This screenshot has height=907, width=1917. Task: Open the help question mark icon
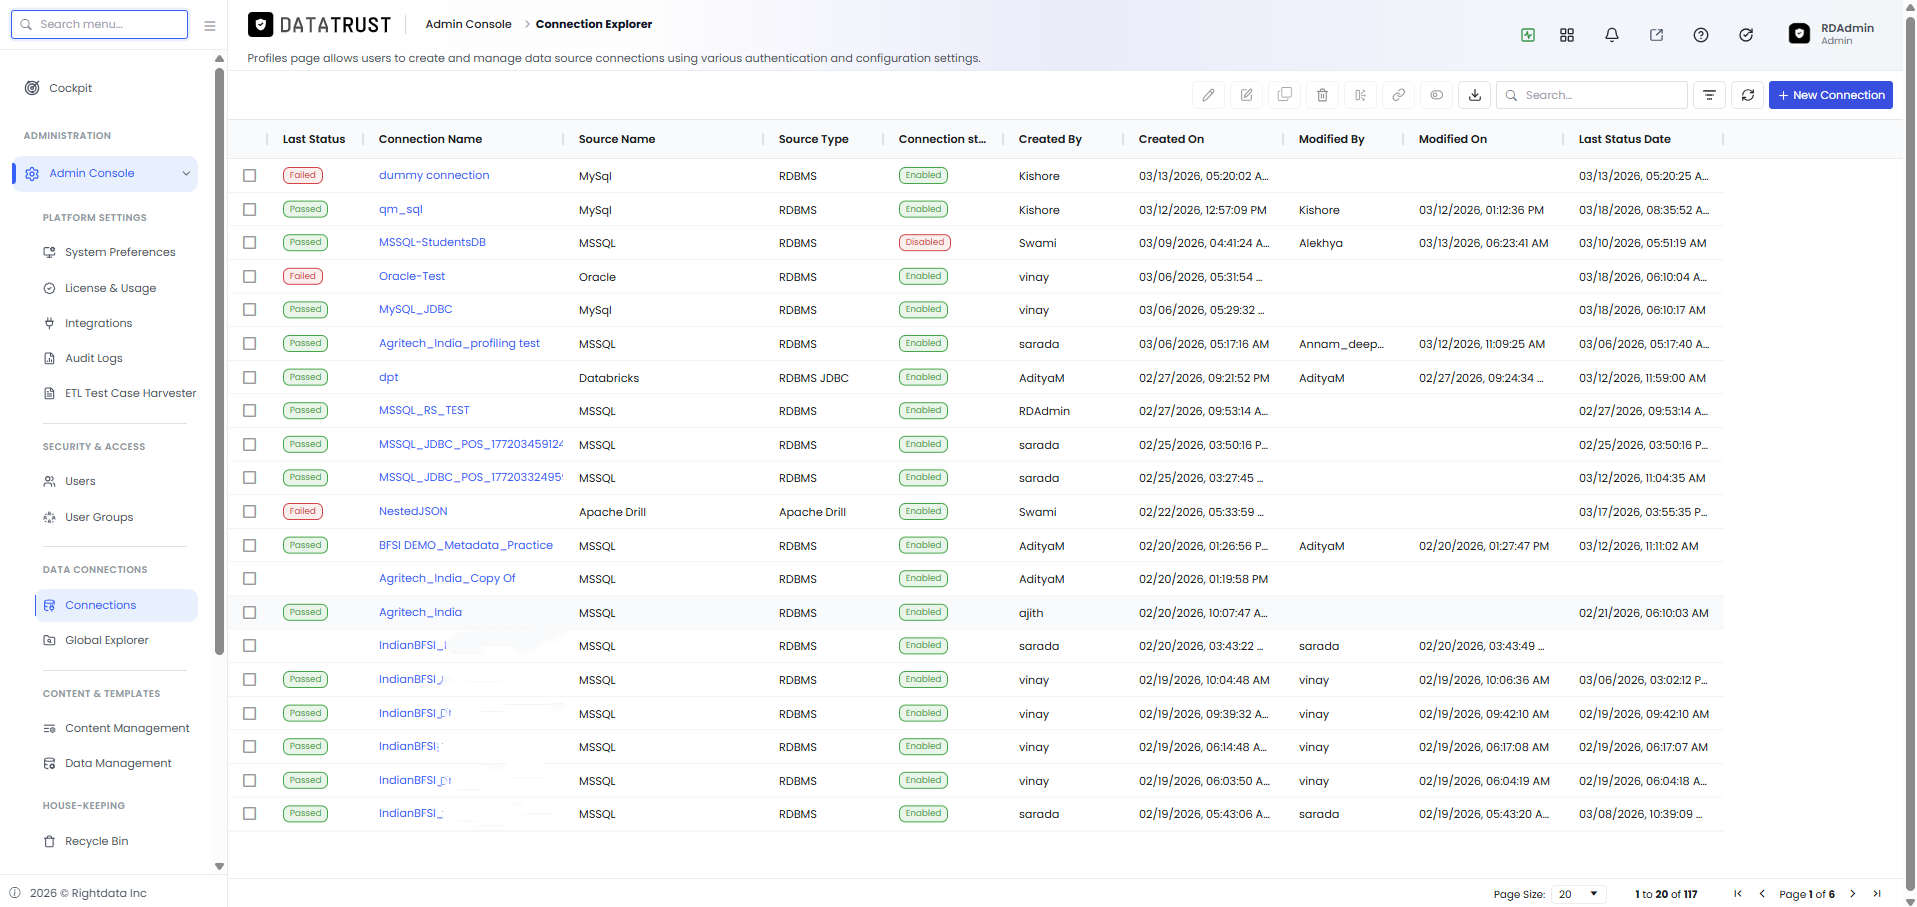tap(1700, 35)
